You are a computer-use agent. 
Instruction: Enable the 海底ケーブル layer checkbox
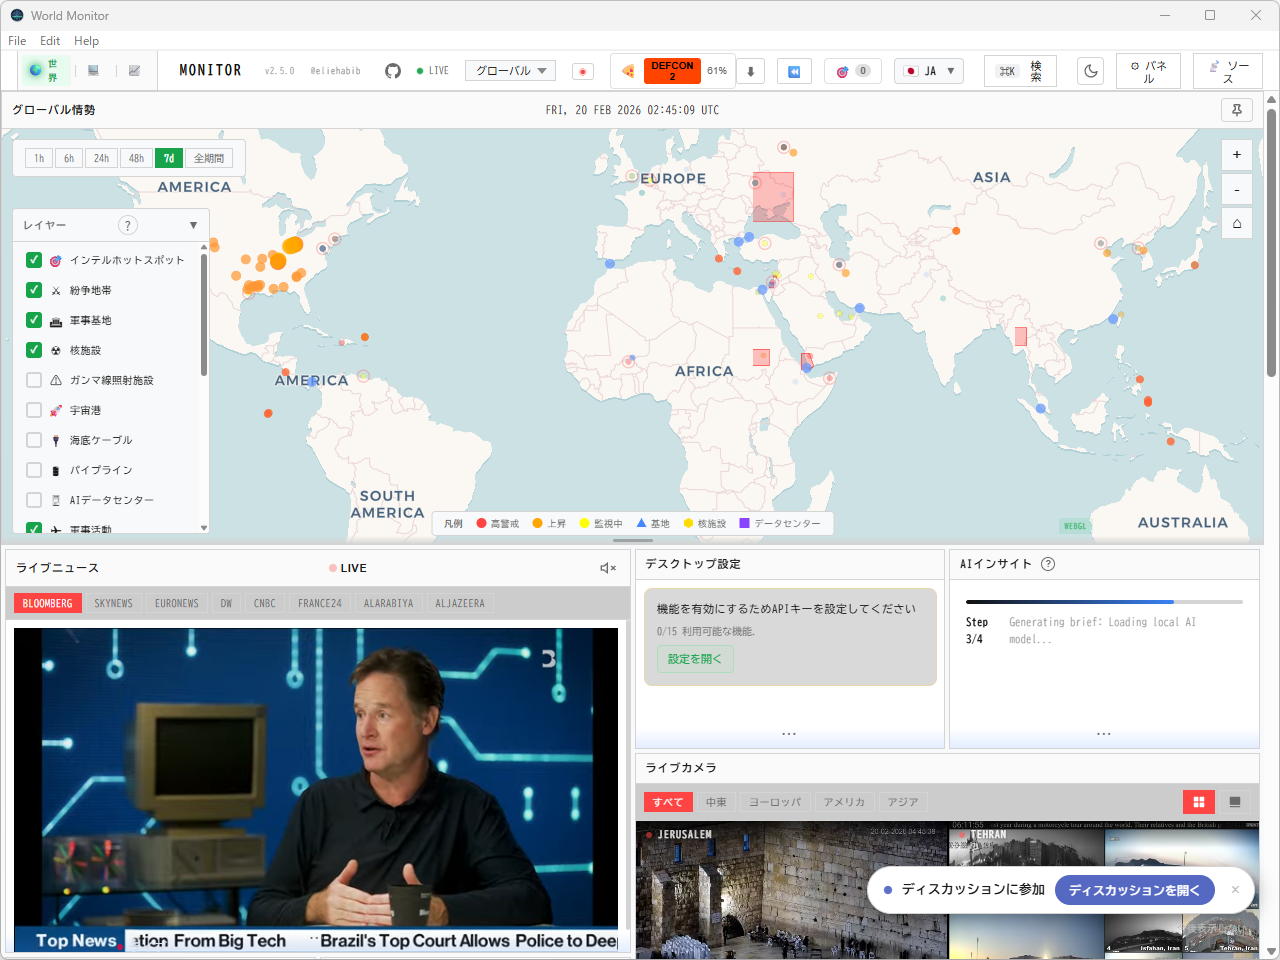[x=34, y=440]
